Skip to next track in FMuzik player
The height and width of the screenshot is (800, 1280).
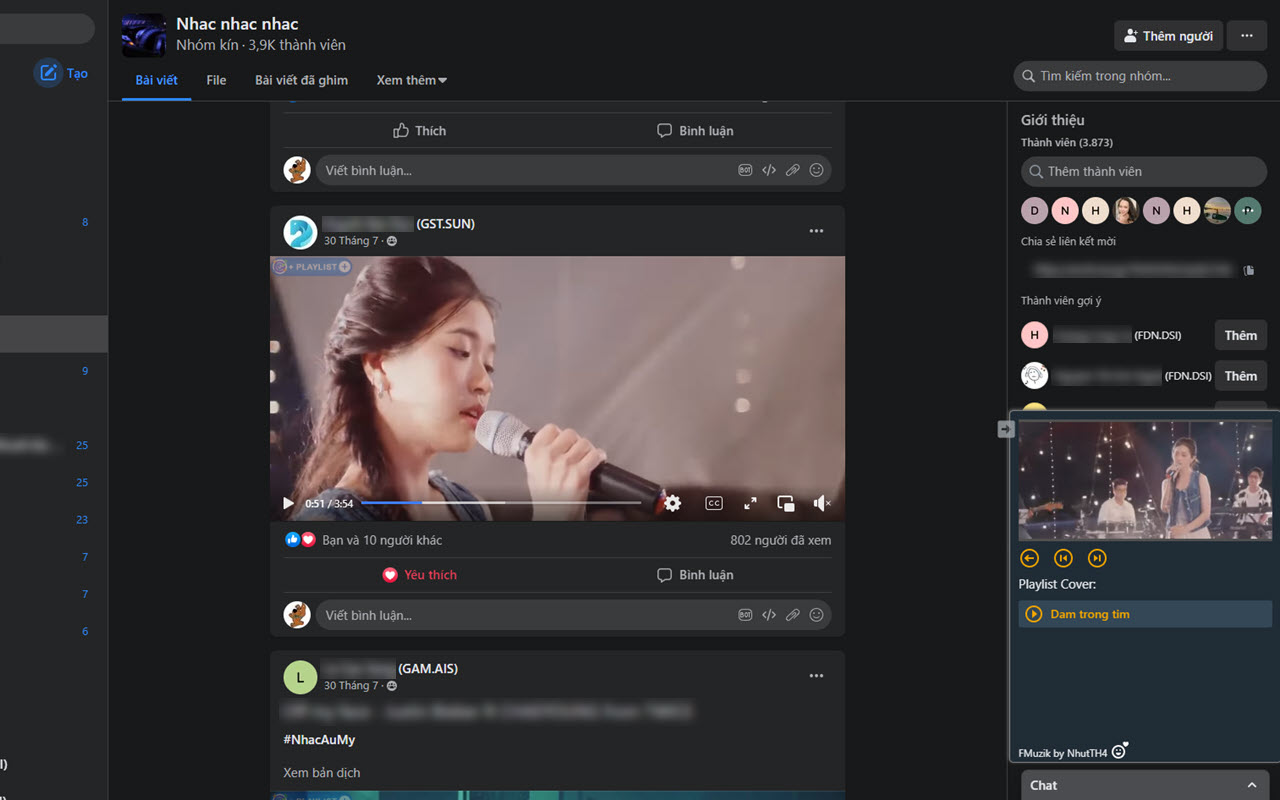click(x=1098, y=558)
